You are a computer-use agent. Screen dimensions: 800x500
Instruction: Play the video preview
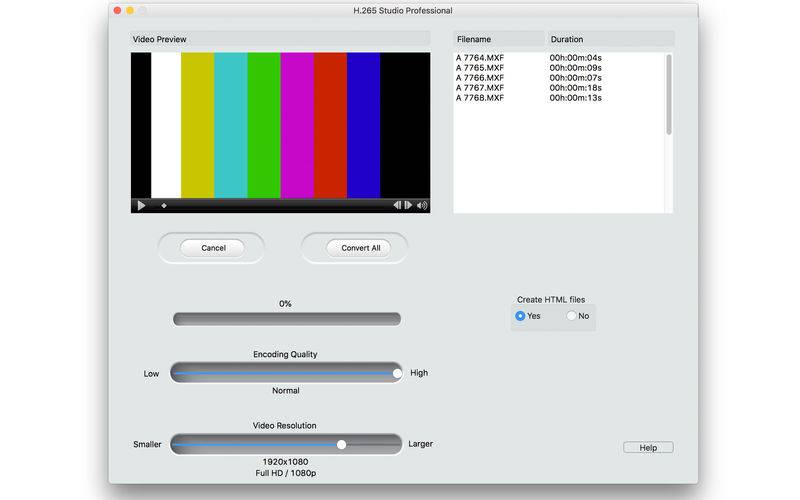point(141,206)
